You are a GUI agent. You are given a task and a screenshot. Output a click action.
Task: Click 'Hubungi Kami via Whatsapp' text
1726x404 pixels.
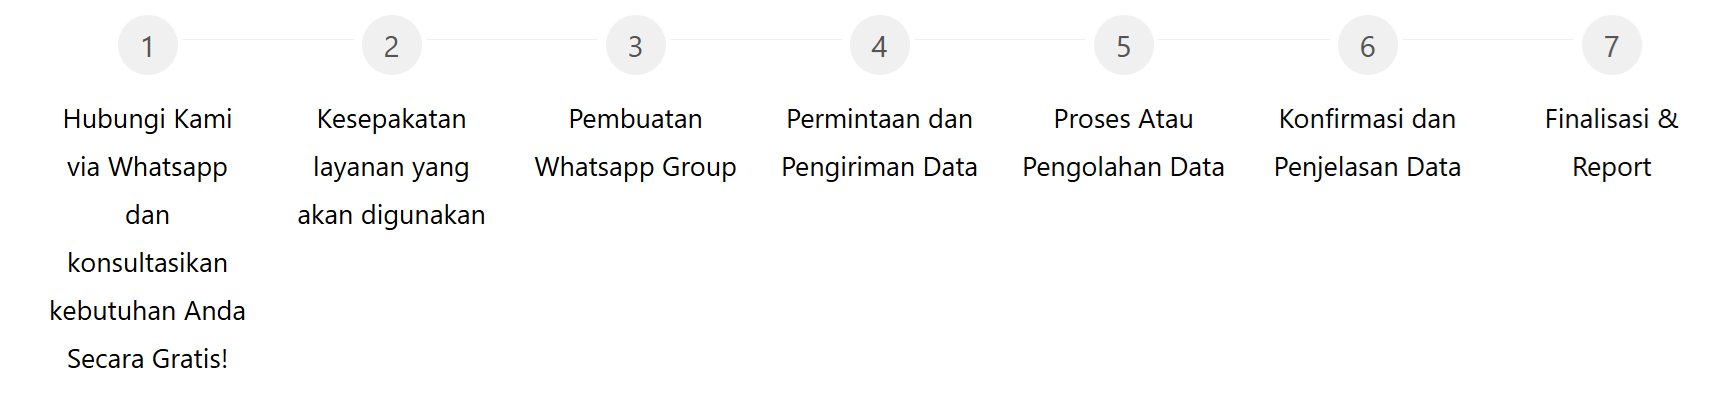point(148,143)
